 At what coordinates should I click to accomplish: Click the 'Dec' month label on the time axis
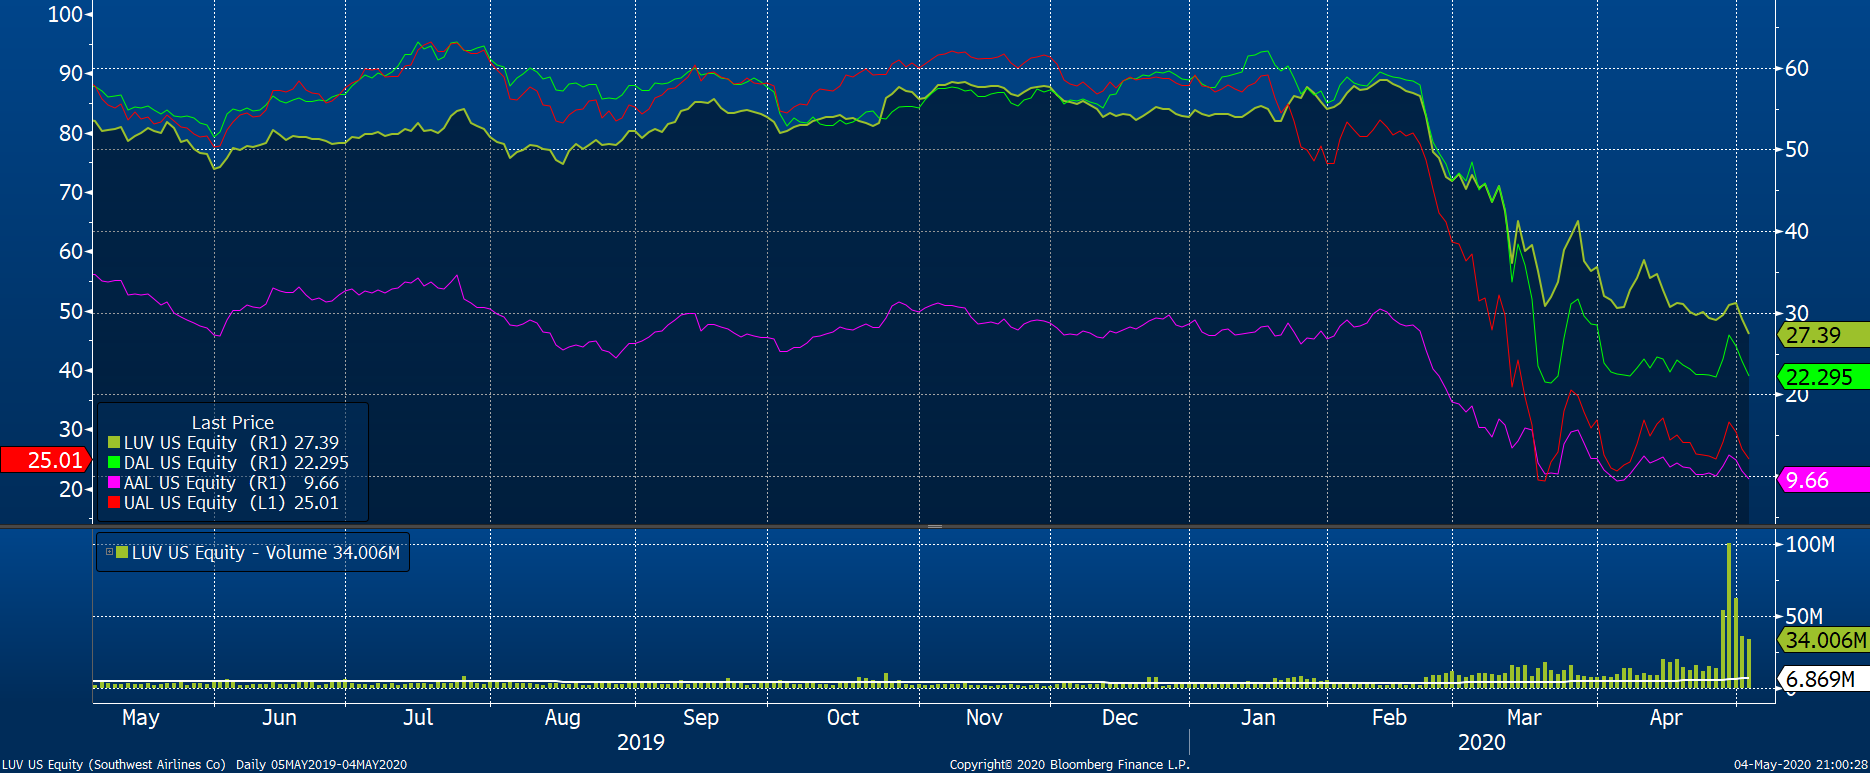pos(1119,718)
